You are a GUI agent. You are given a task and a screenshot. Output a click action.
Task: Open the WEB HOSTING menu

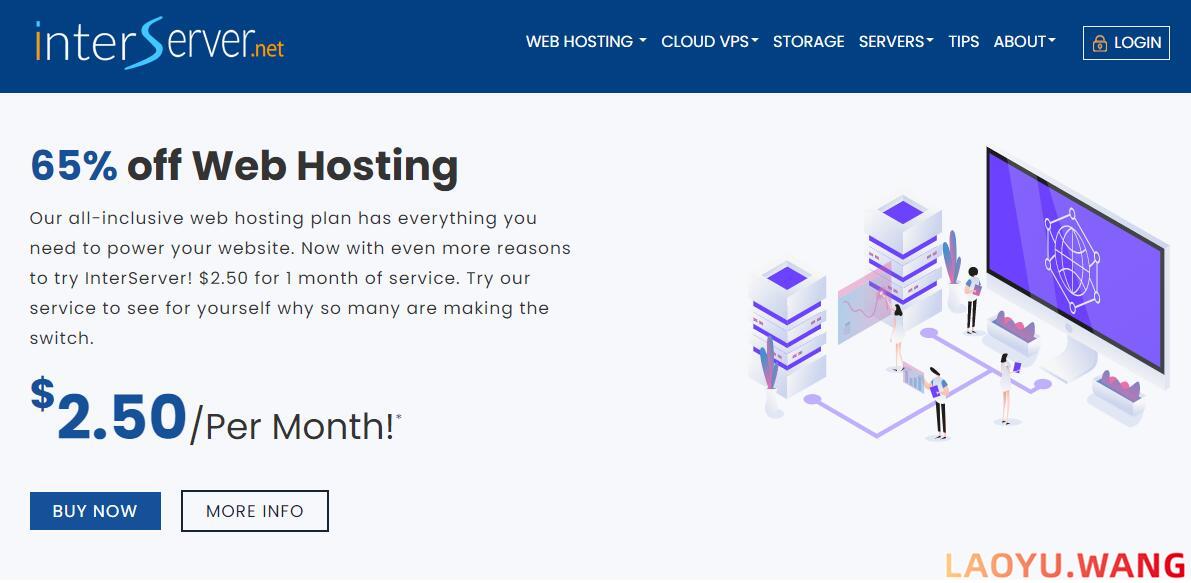coord(586,42)
